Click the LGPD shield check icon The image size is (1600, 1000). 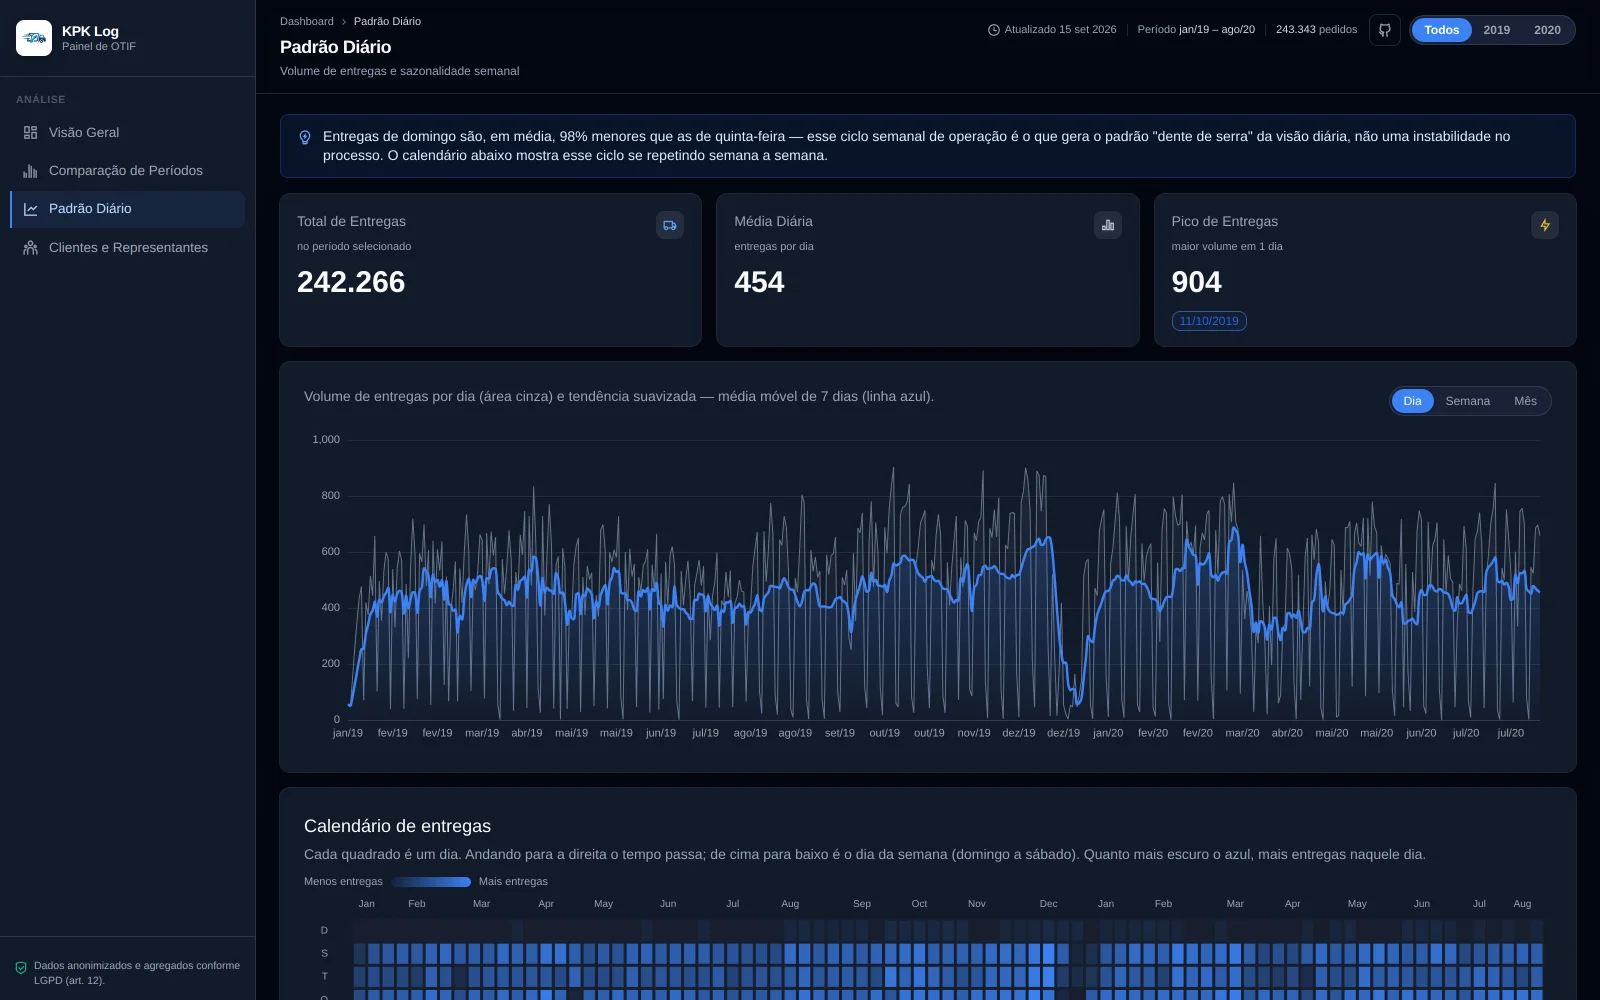21,968
